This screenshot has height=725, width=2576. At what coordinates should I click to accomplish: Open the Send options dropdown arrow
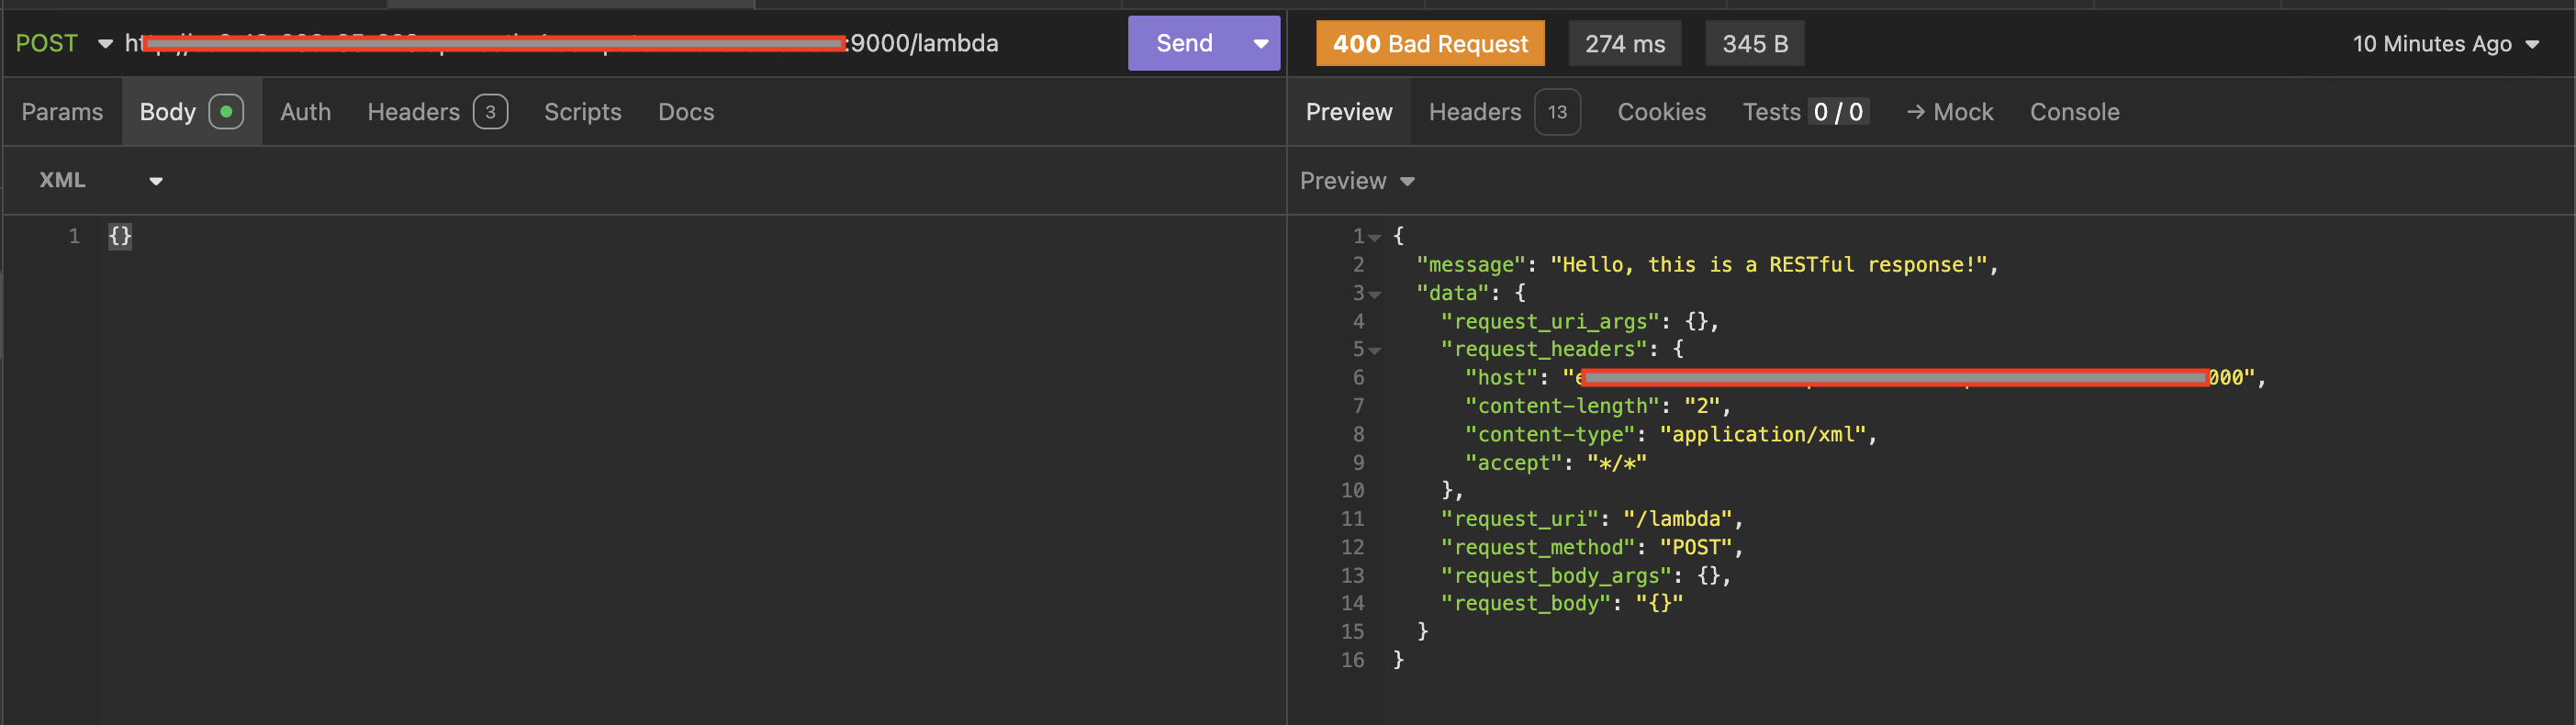point(1261,43)
